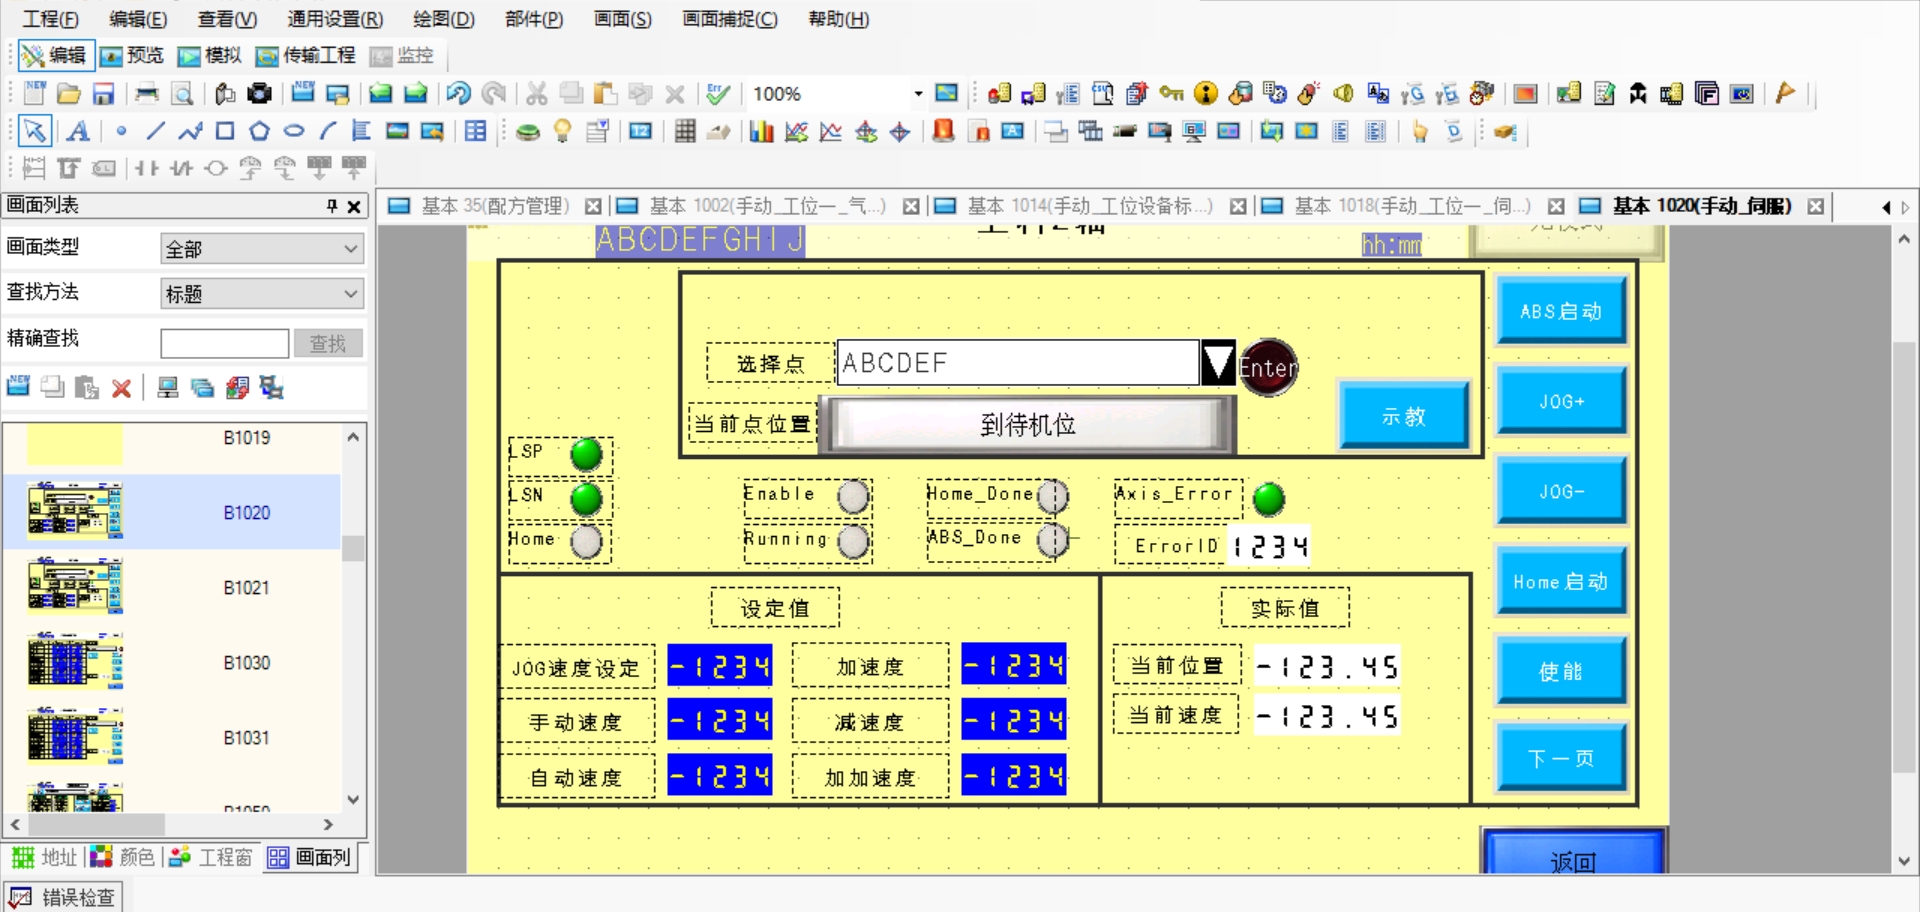Open the 工程(F) menu
The height and width of the screenshot is (912, 1920).
coord(51,19)
